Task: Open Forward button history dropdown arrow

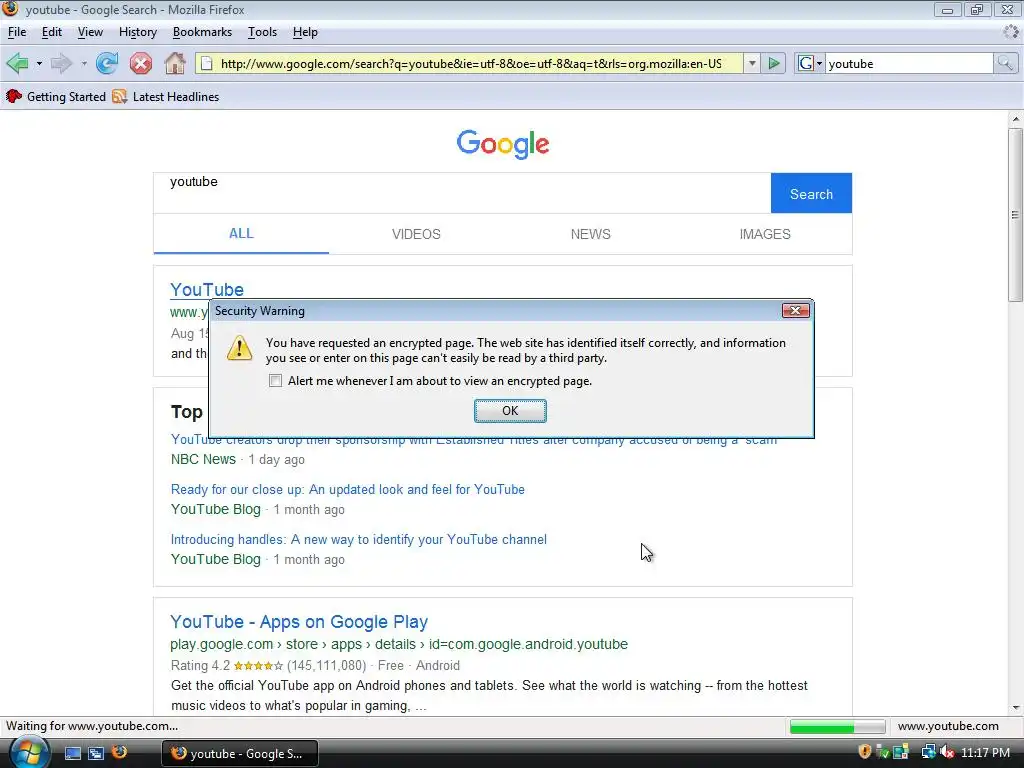Action: (84, 63)
